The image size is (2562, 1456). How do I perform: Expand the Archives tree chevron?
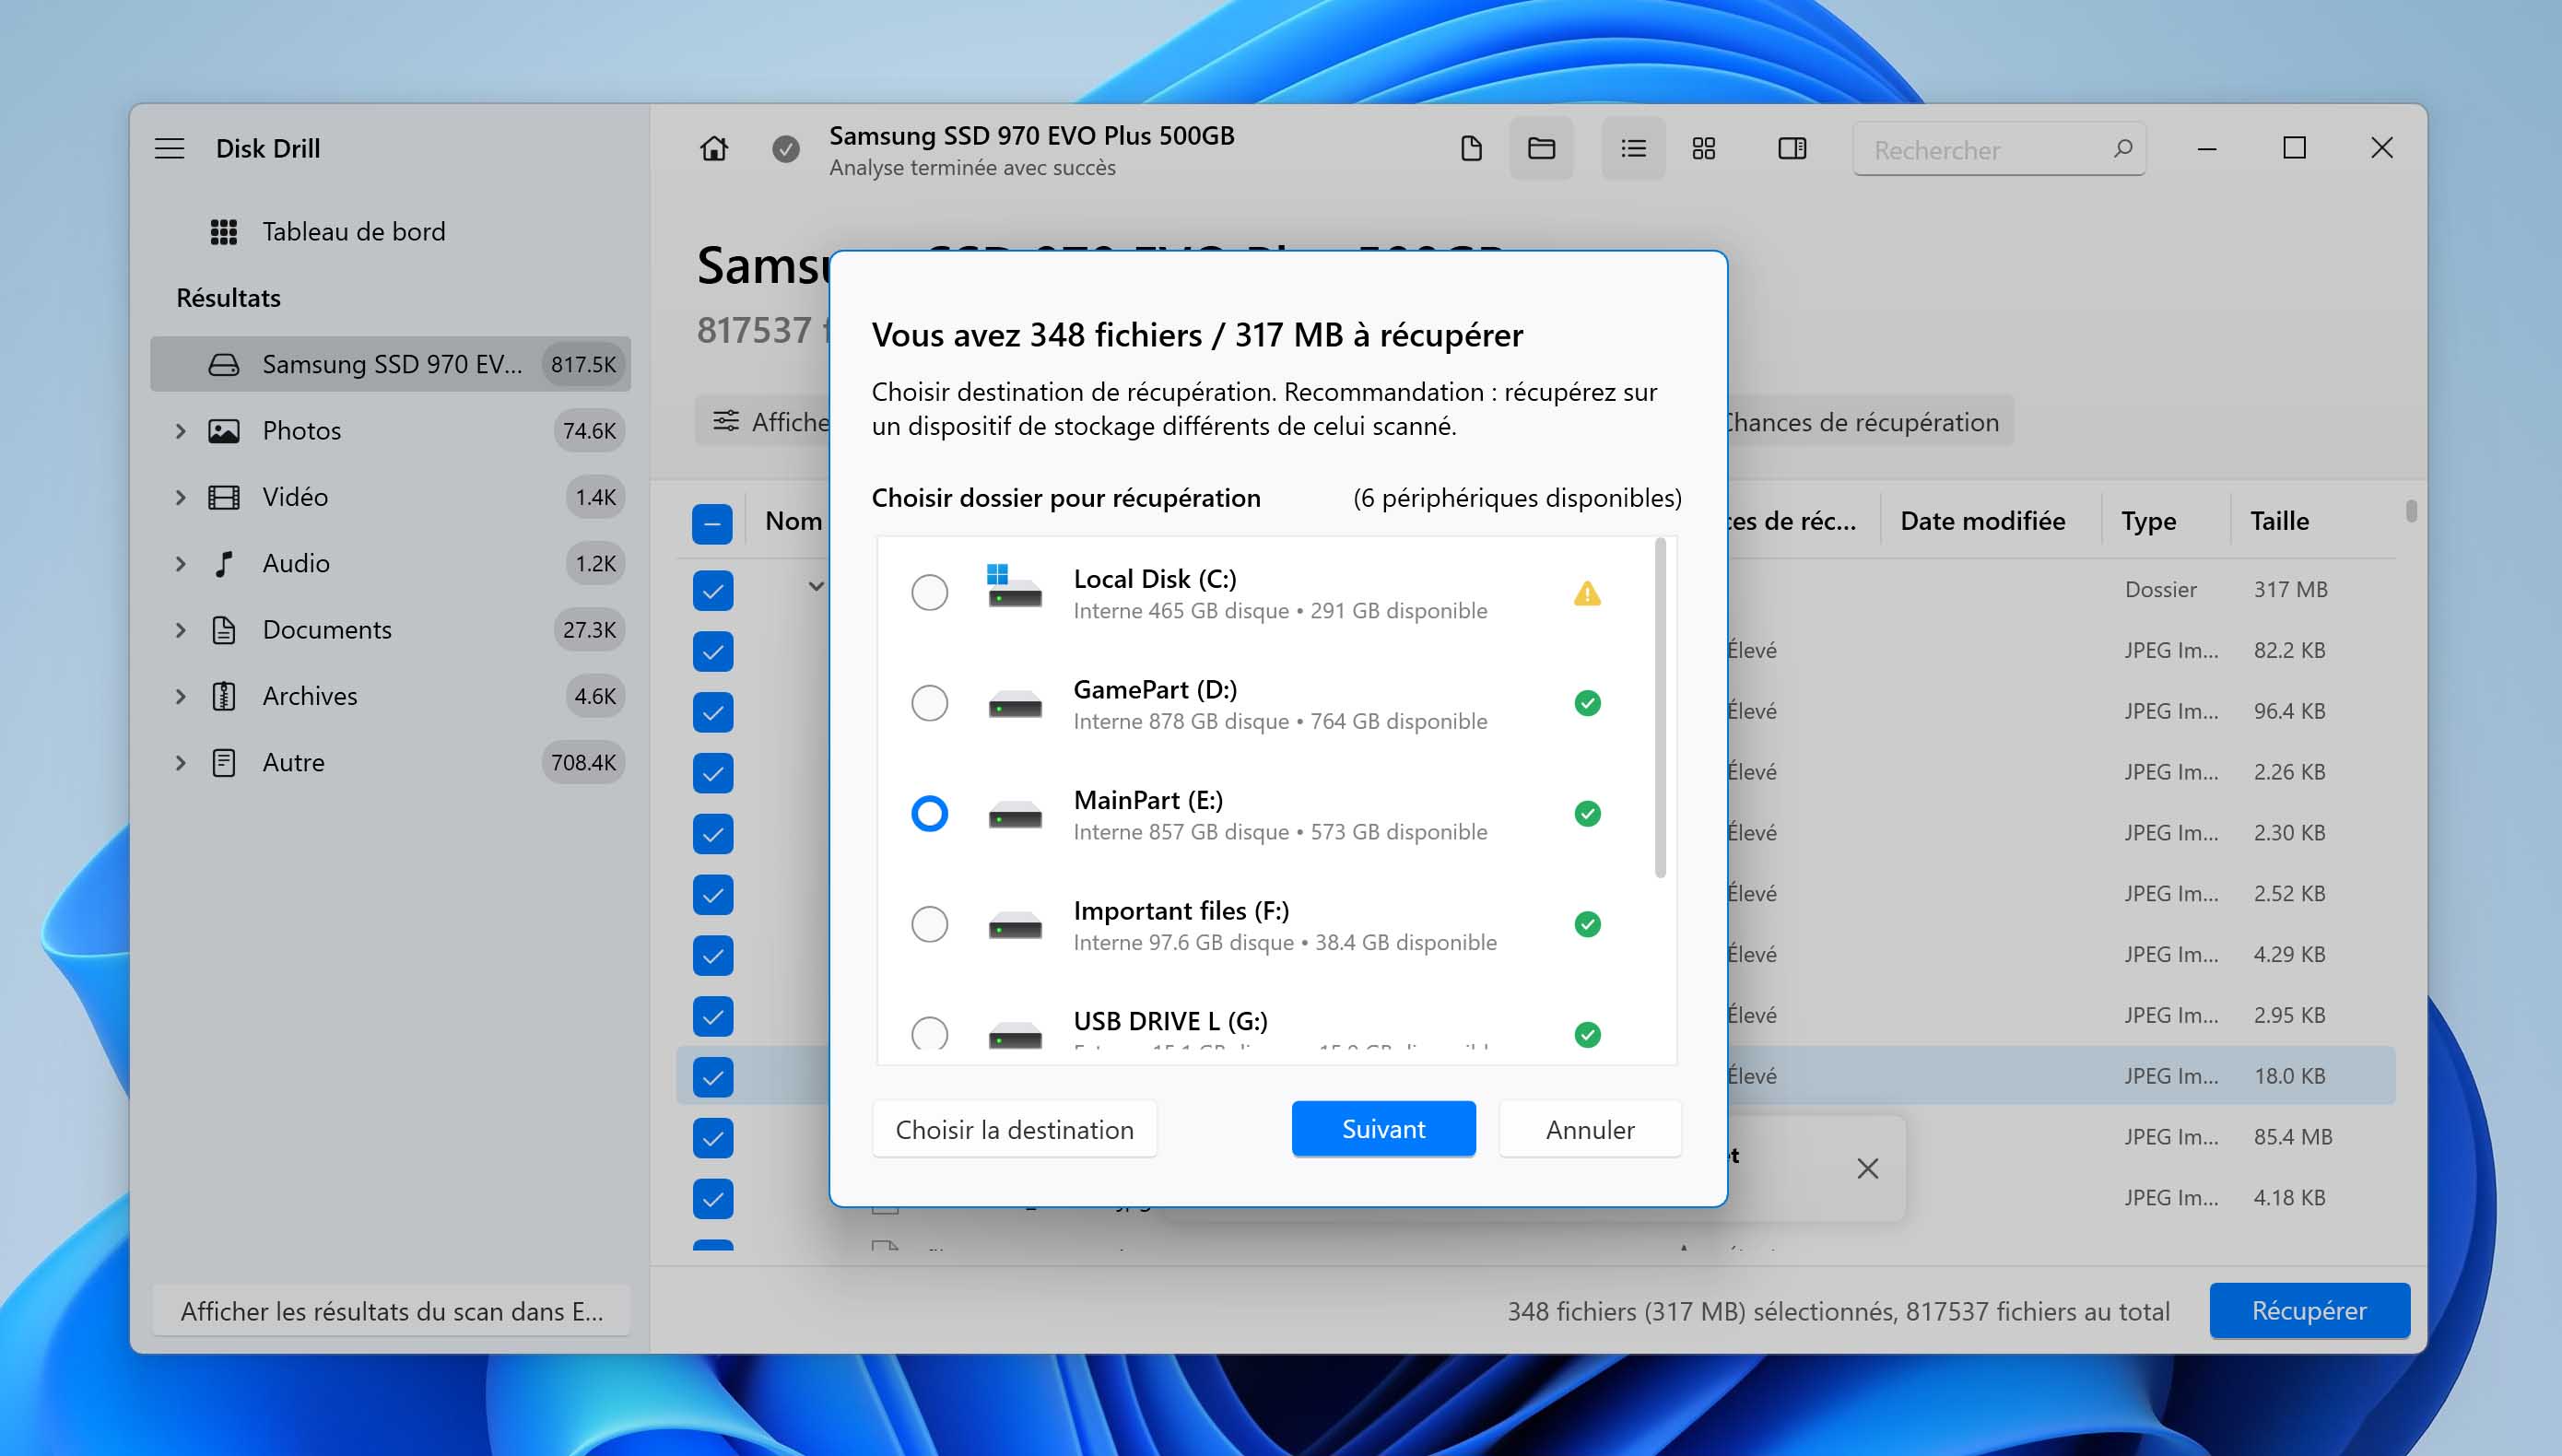[180, 696]
